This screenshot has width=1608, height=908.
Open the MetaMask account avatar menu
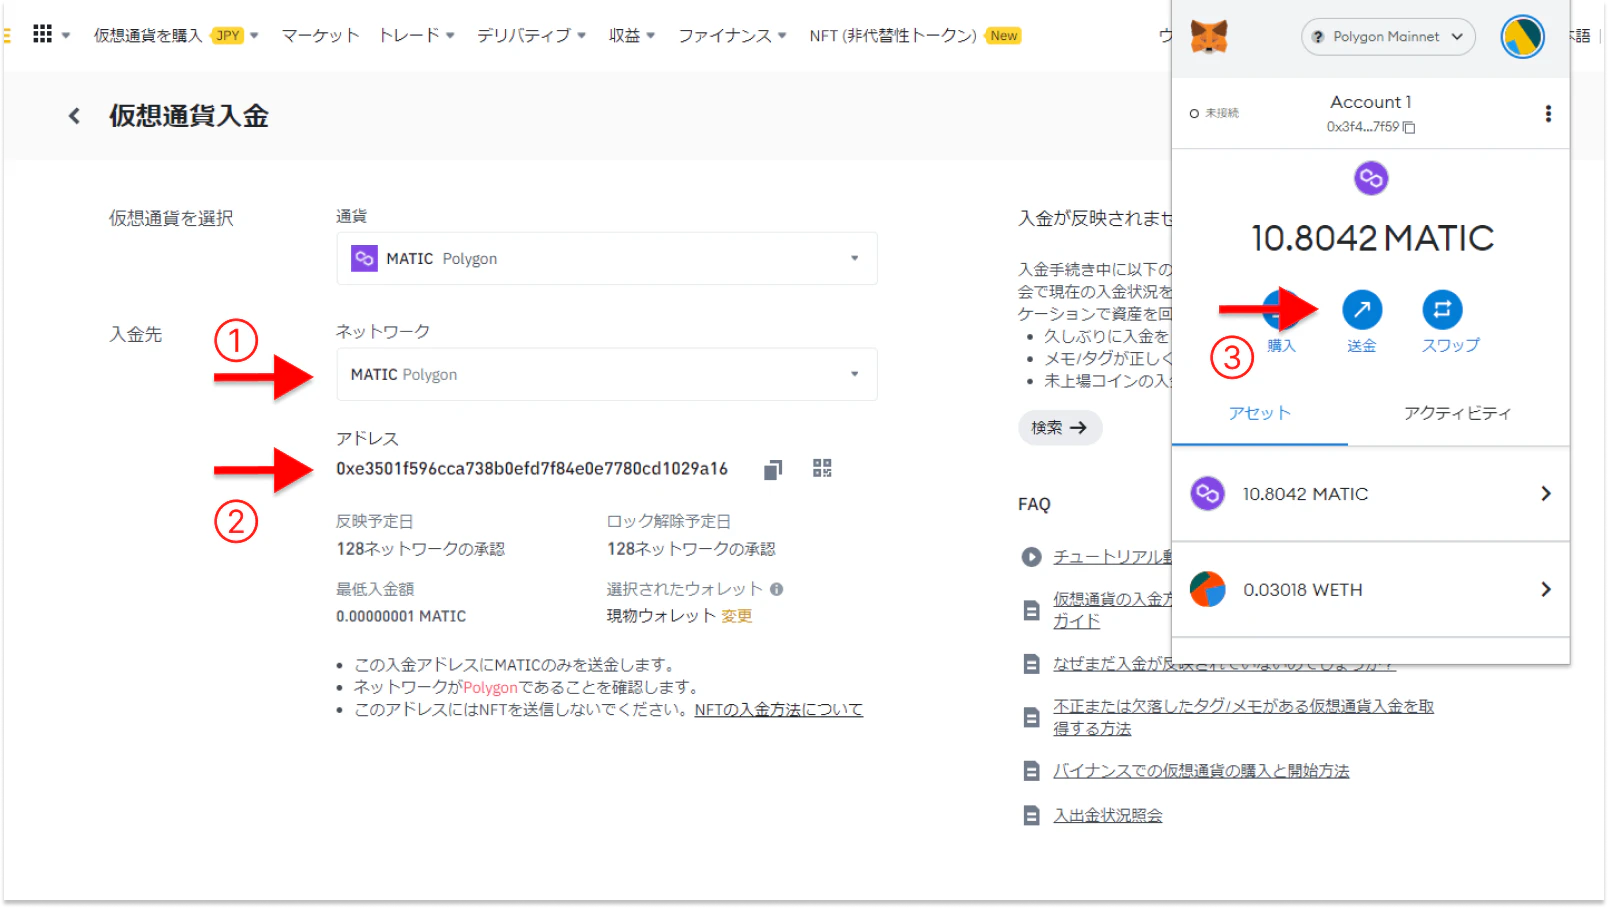1522,37
